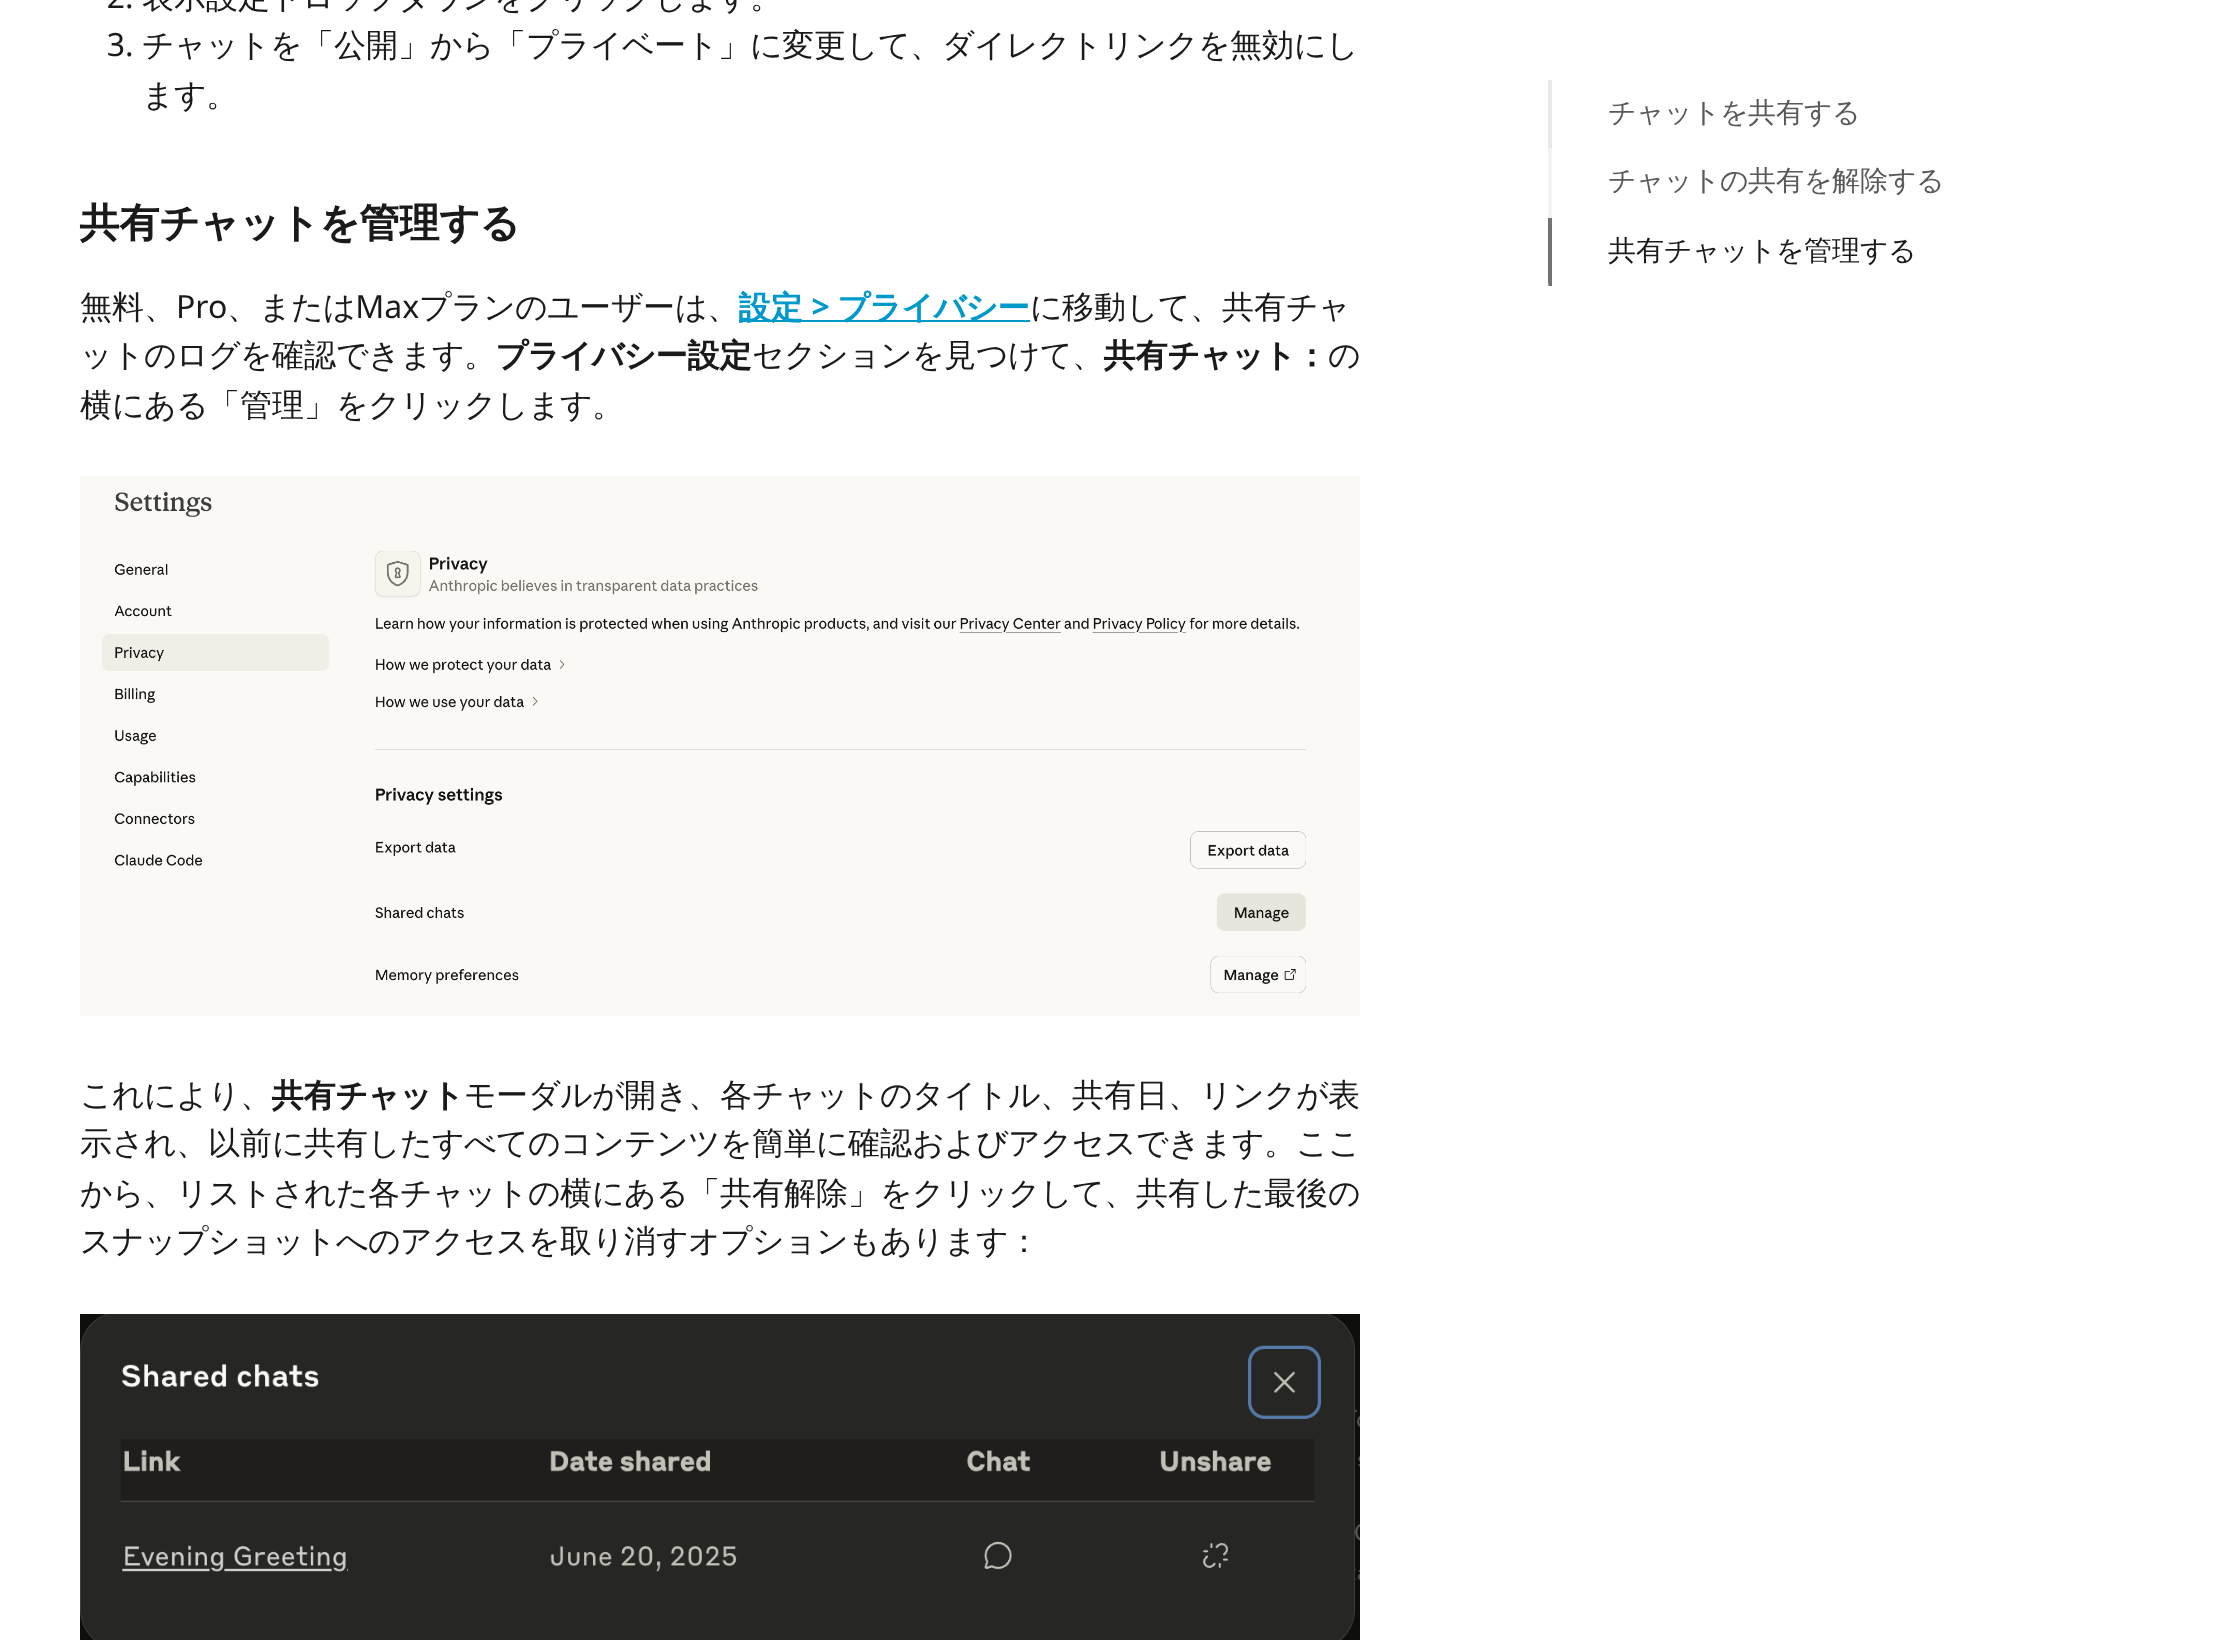Click the Export data row label
This screenshot has height=1640, width=2240.
[x=415, y=848]
